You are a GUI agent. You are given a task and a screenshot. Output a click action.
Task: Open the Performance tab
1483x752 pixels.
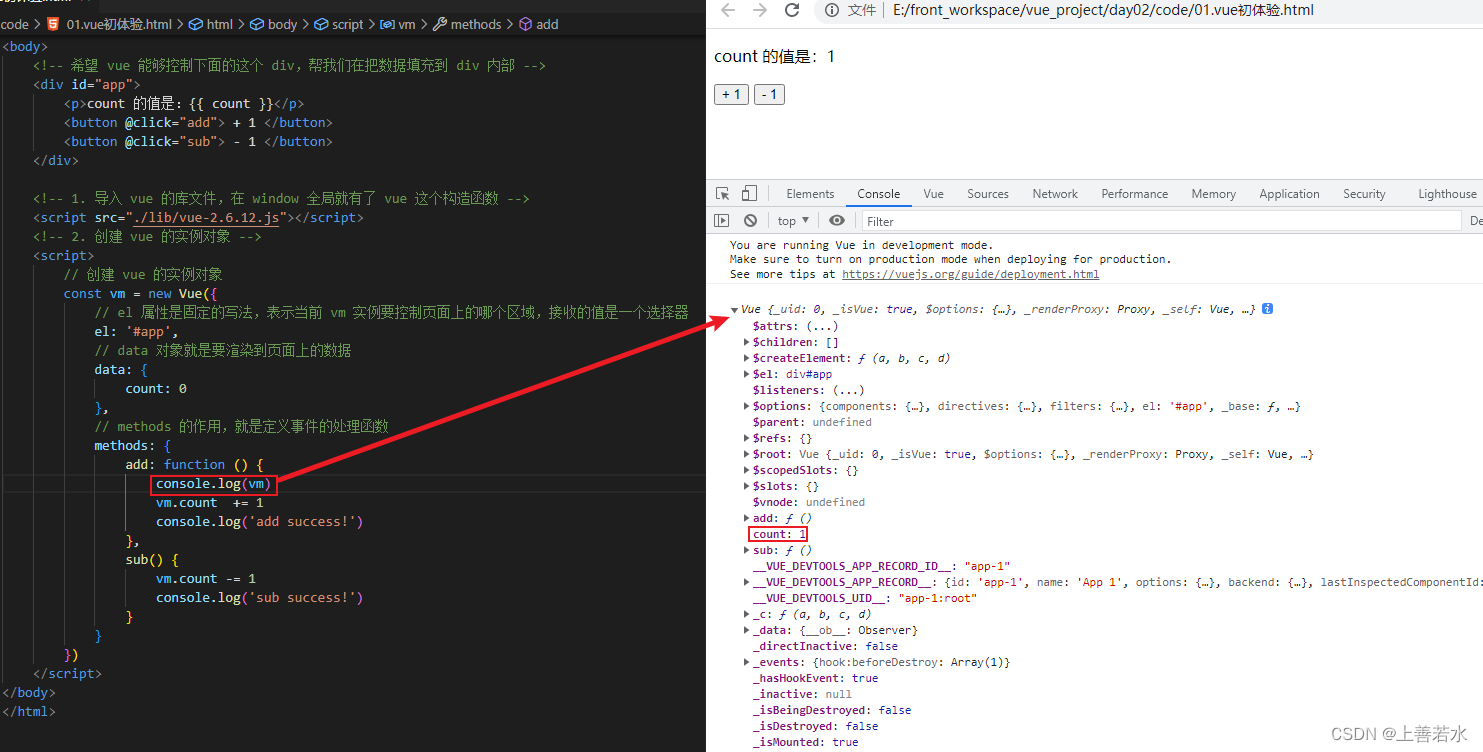pyautogui.click(x=1135, y=194)
